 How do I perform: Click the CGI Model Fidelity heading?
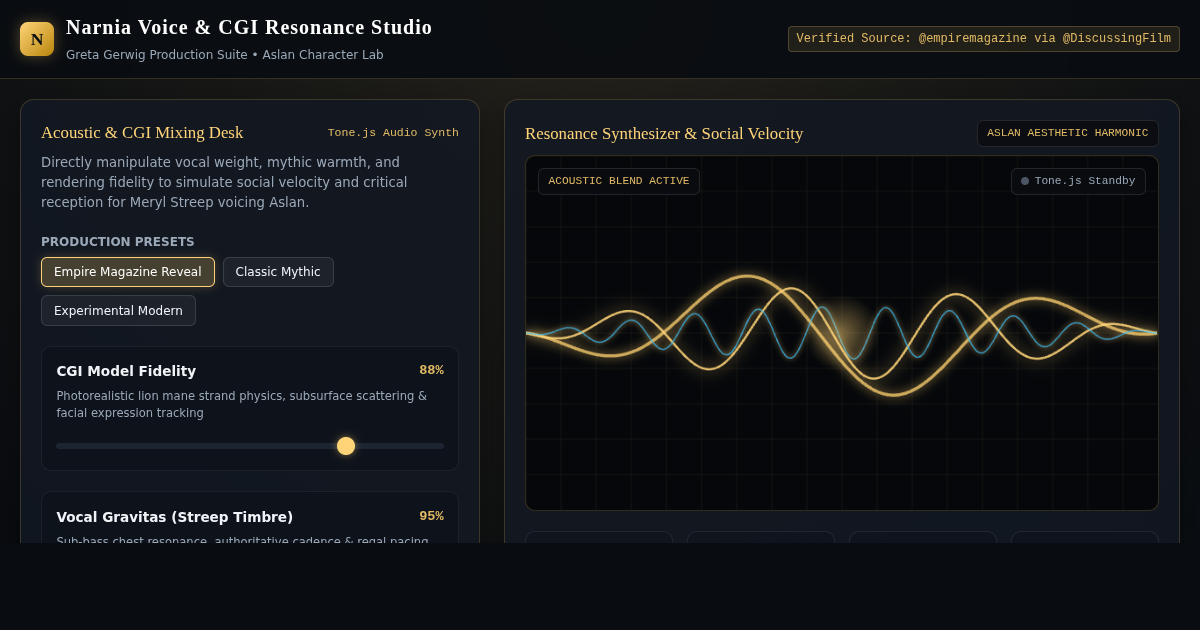click(126, 371)
